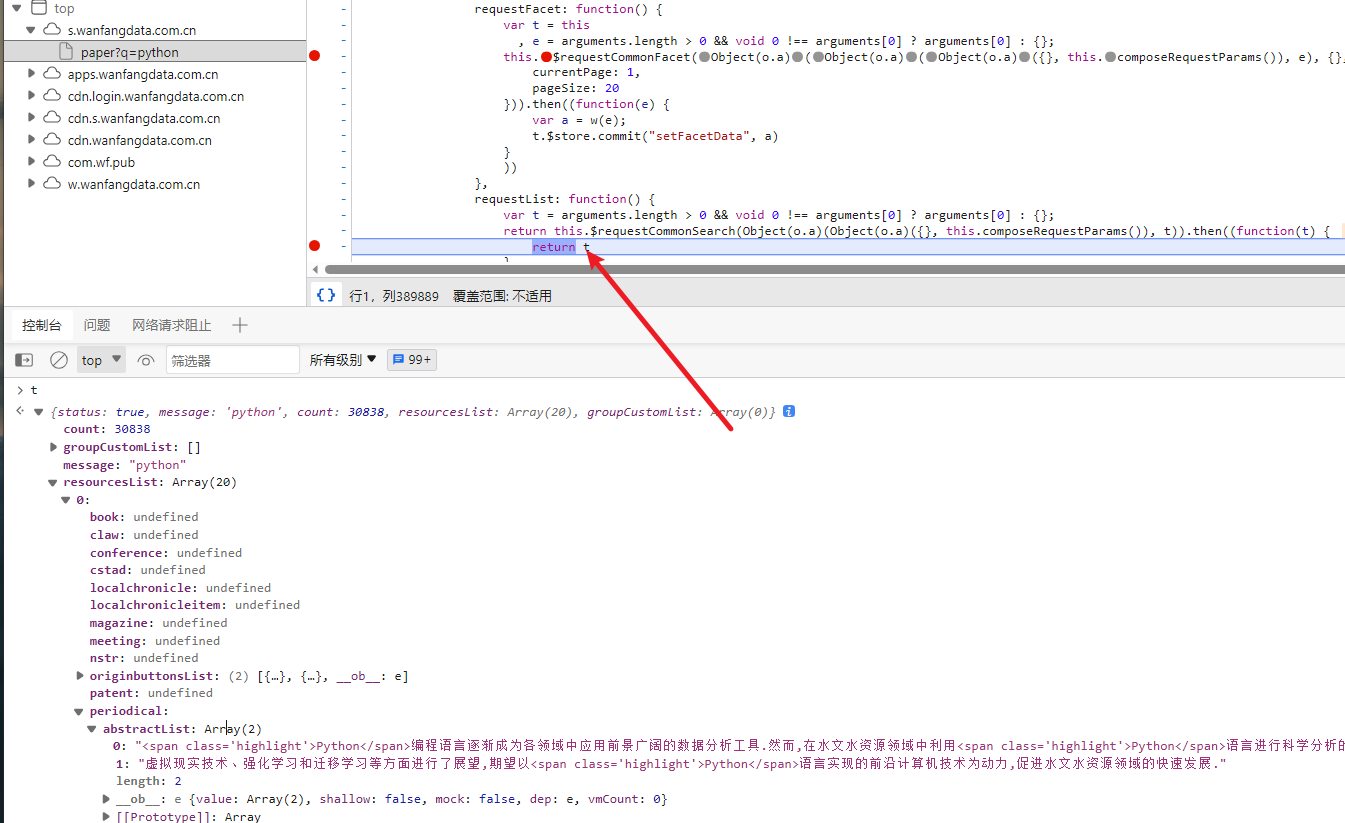Image resolution: width=1345 pixels, height=823 pixels.
Task: Click the localchronicle: undefined property
Action: 181,588
